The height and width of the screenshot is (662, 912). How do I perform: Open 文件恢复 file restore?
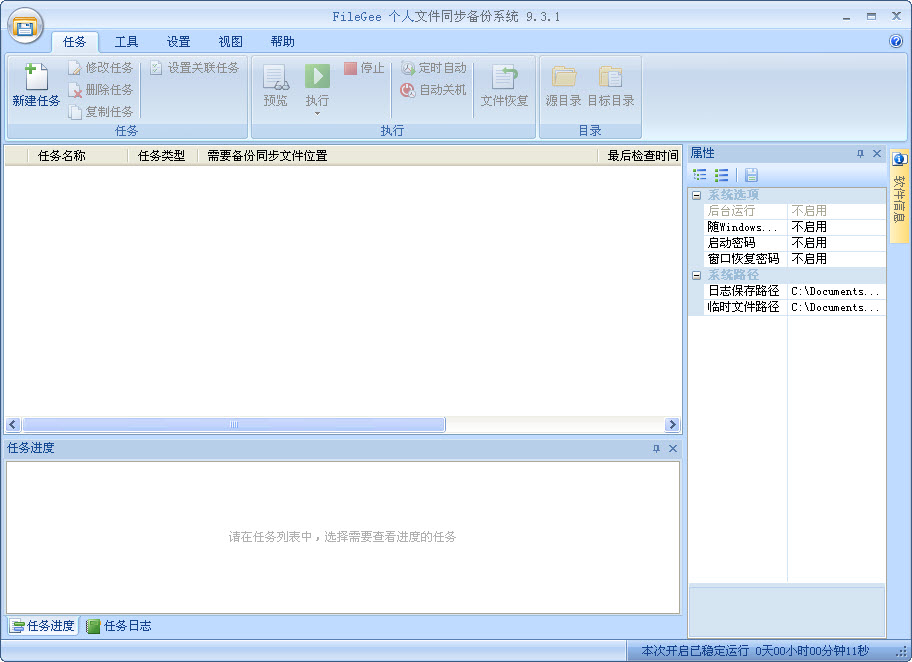pyautogui.click(x=504, y=86)
